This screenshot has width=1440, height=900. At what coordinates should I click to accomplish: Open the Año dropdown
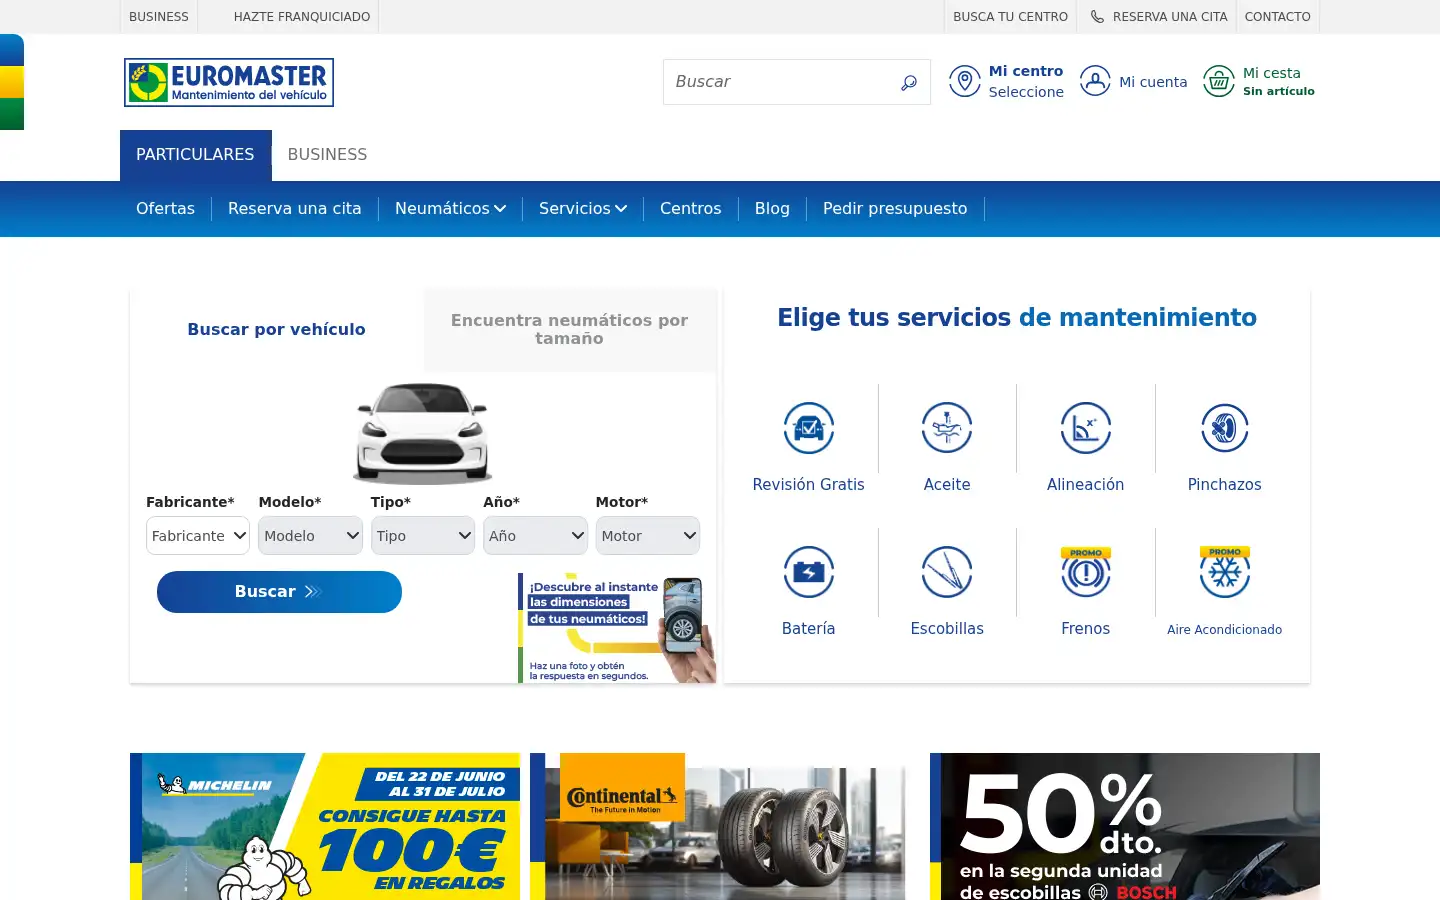click(x=535, y=536)
